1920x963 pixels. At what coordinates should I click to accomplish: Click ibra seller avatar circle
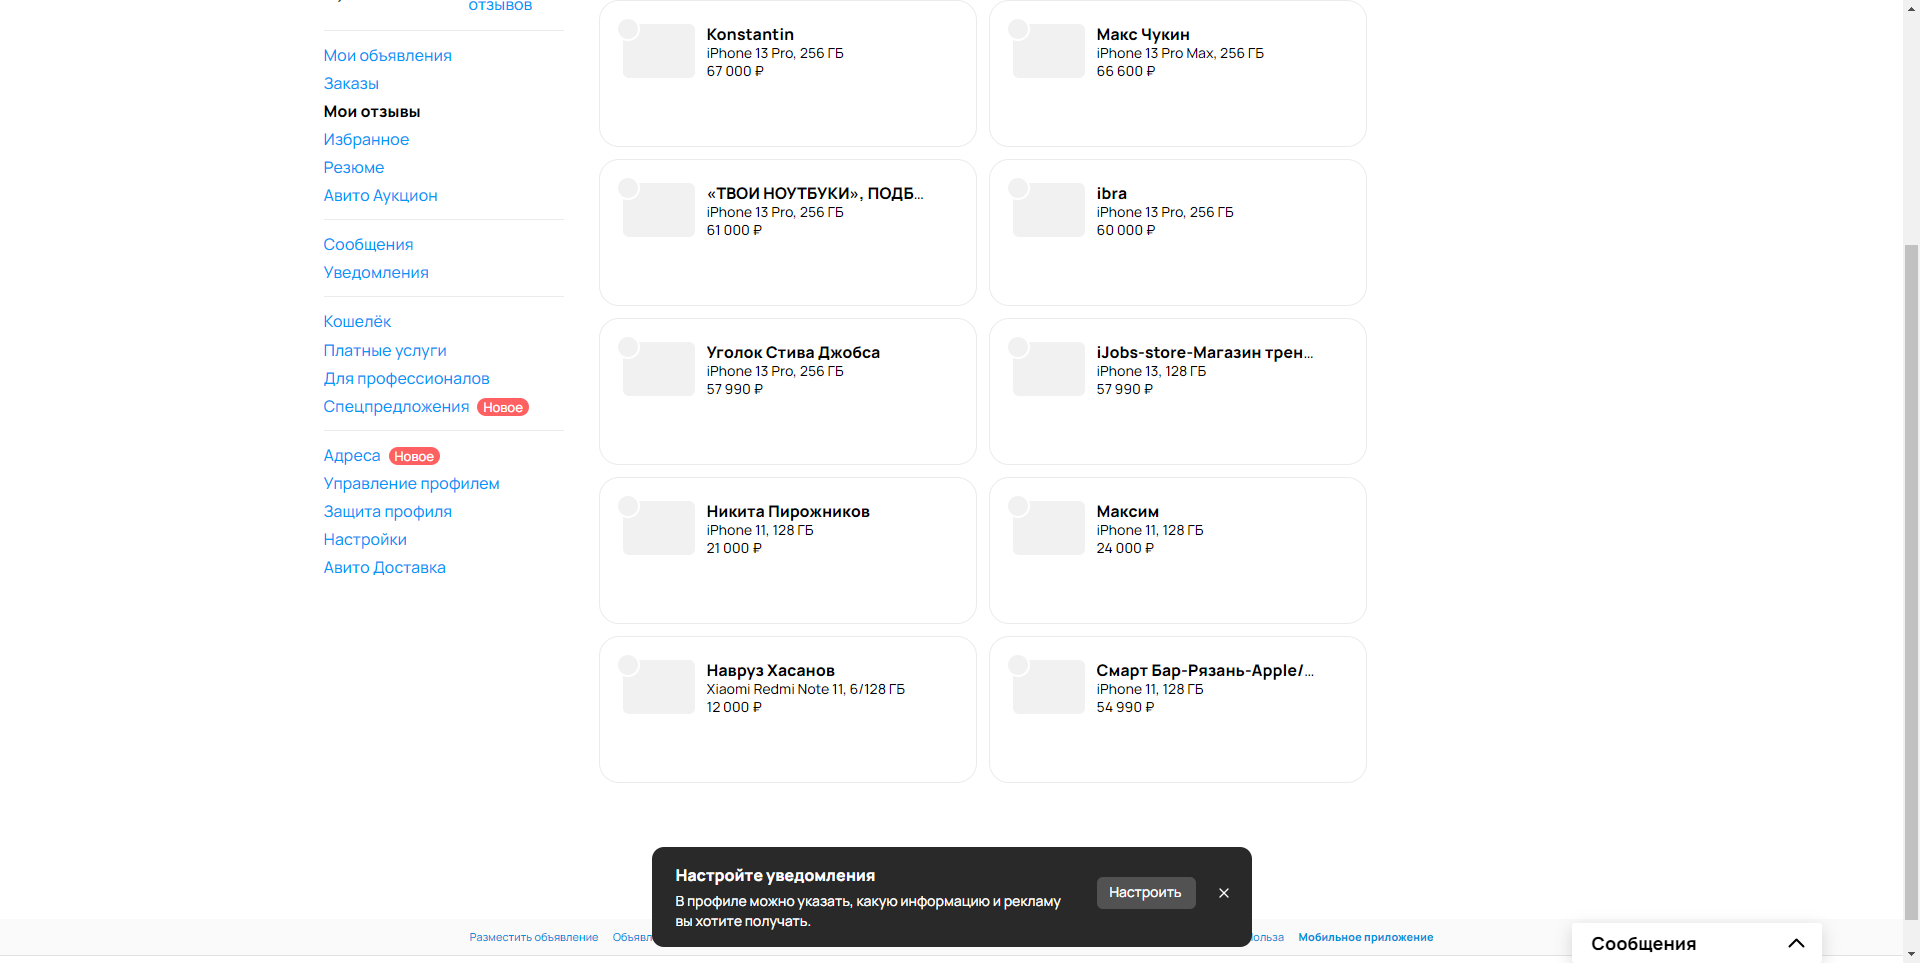(x=1018, y=188)
